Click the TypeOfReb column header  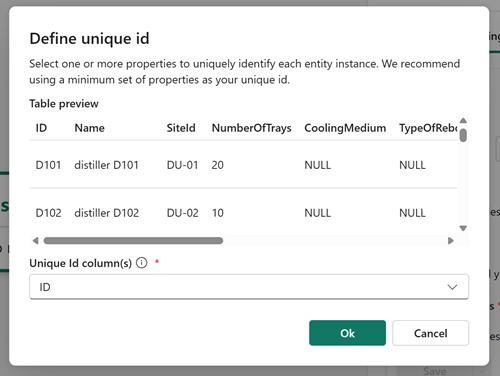pyautogui.click(x=428, y=128)
